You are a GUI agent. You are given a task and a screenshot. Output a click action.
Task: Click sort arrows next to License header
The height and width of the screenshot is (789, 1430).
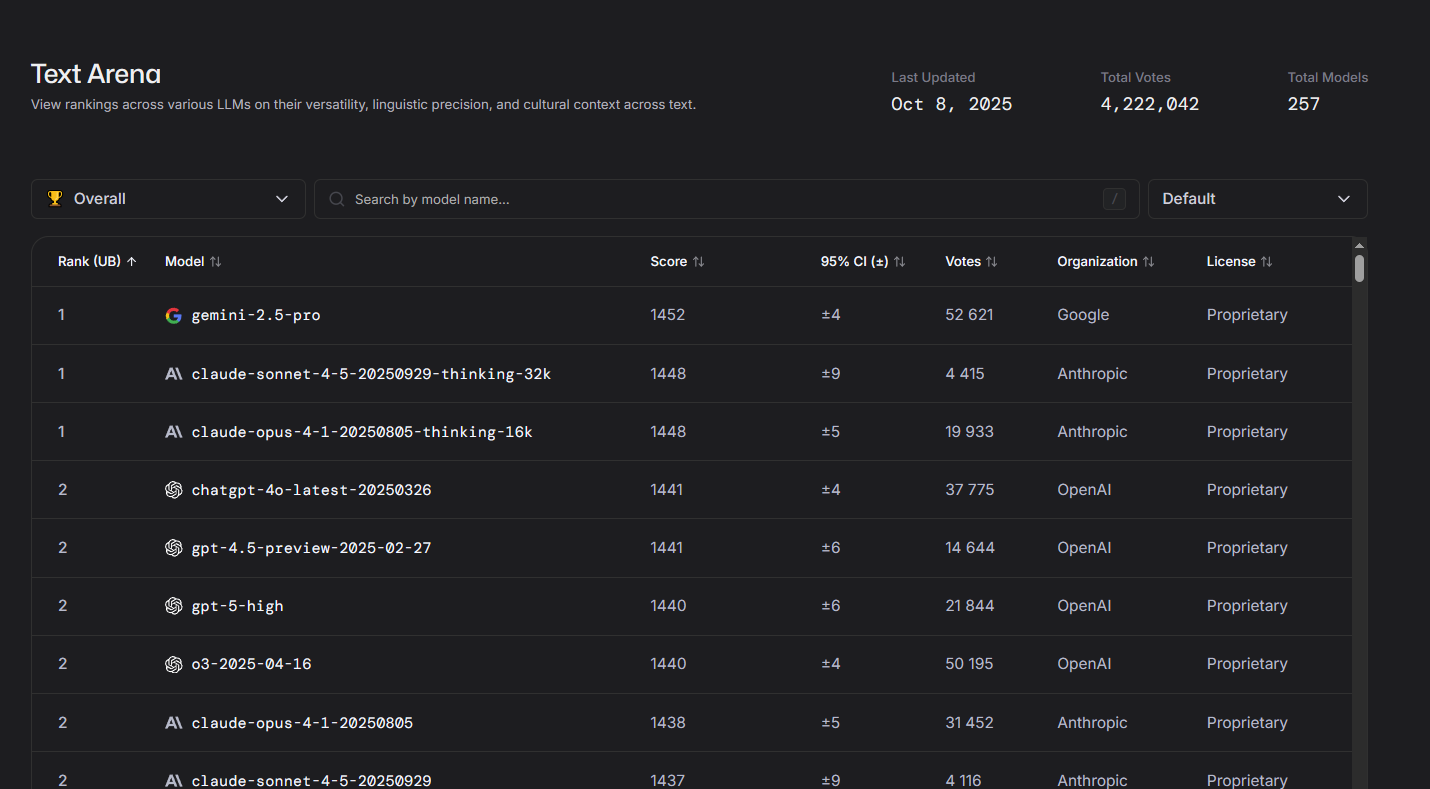point(1266,262)
